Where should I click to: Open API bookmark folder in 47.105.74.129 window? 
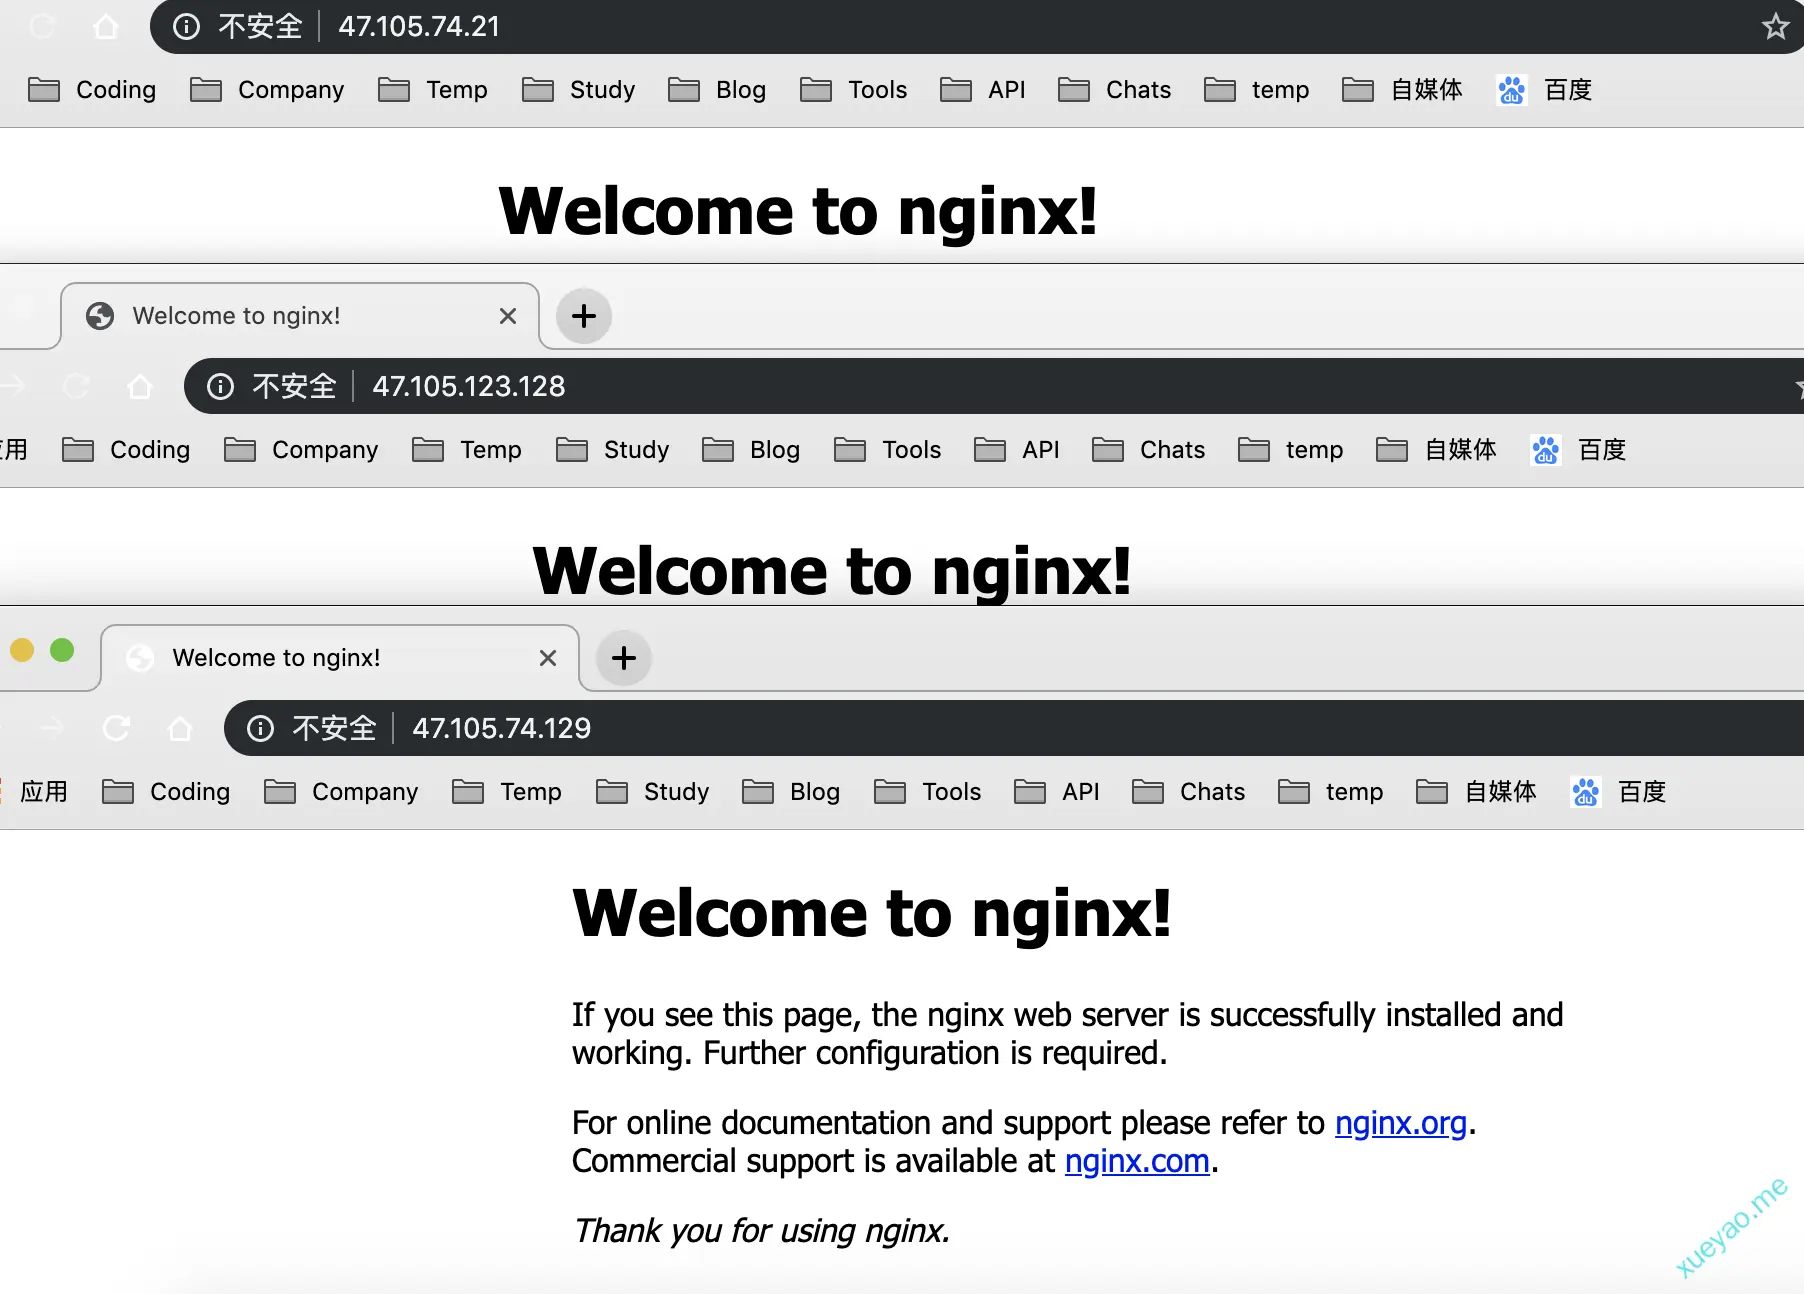pos(1057,792)
